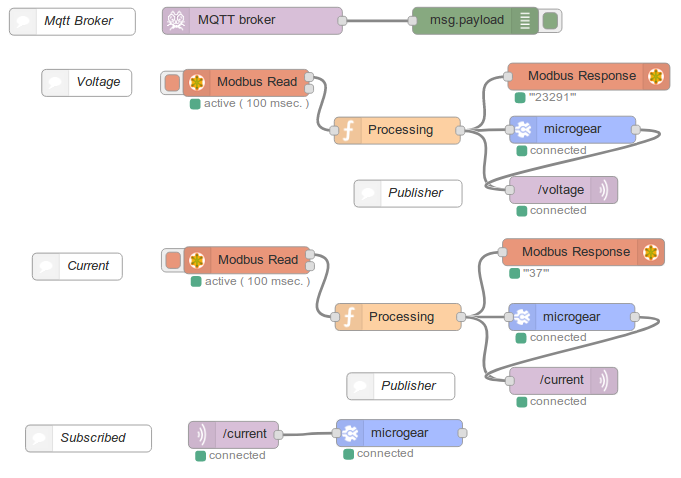Image resolution: width=681 pixels, height=478 pixels.
Task: Click Modbus Response label above "37" status
Action: 576,252
